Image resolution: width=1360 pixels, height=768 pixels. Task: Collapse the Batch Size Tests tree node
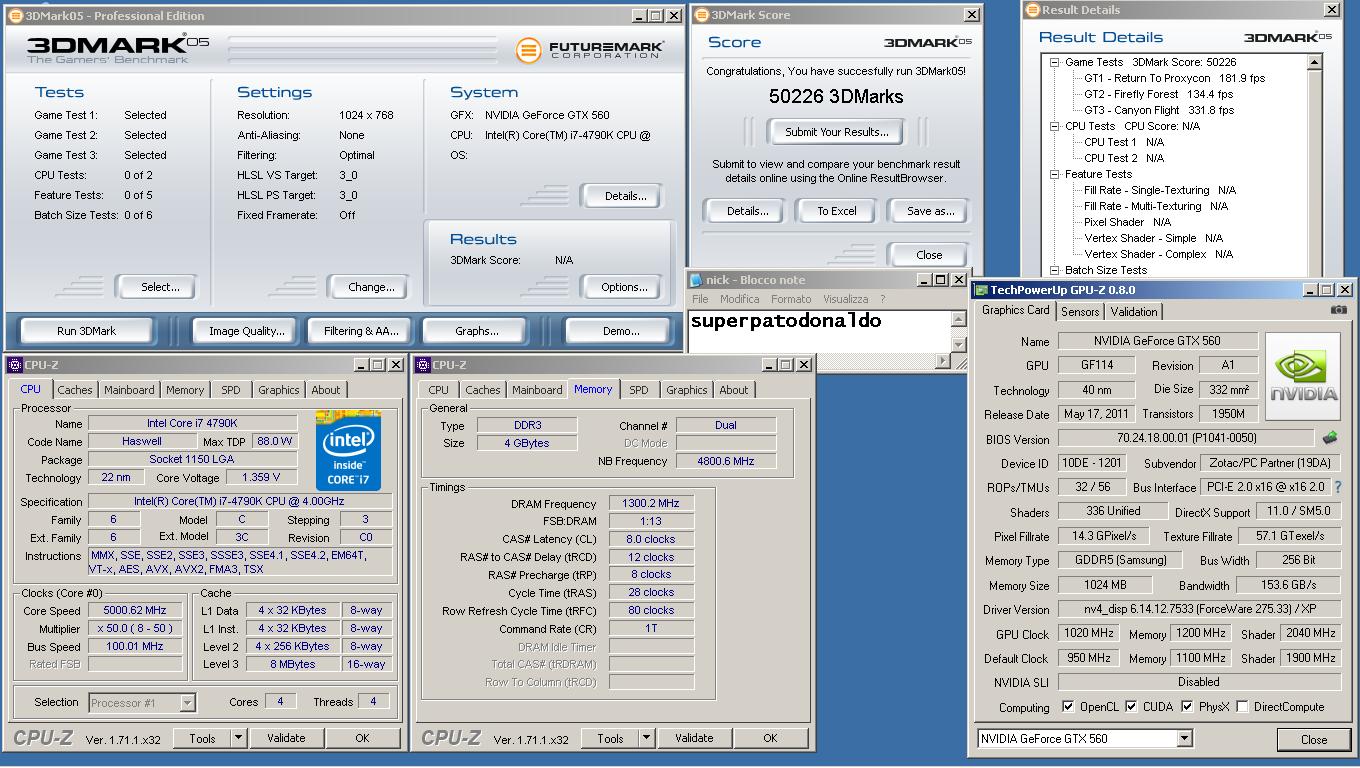tap(1054, 270)
